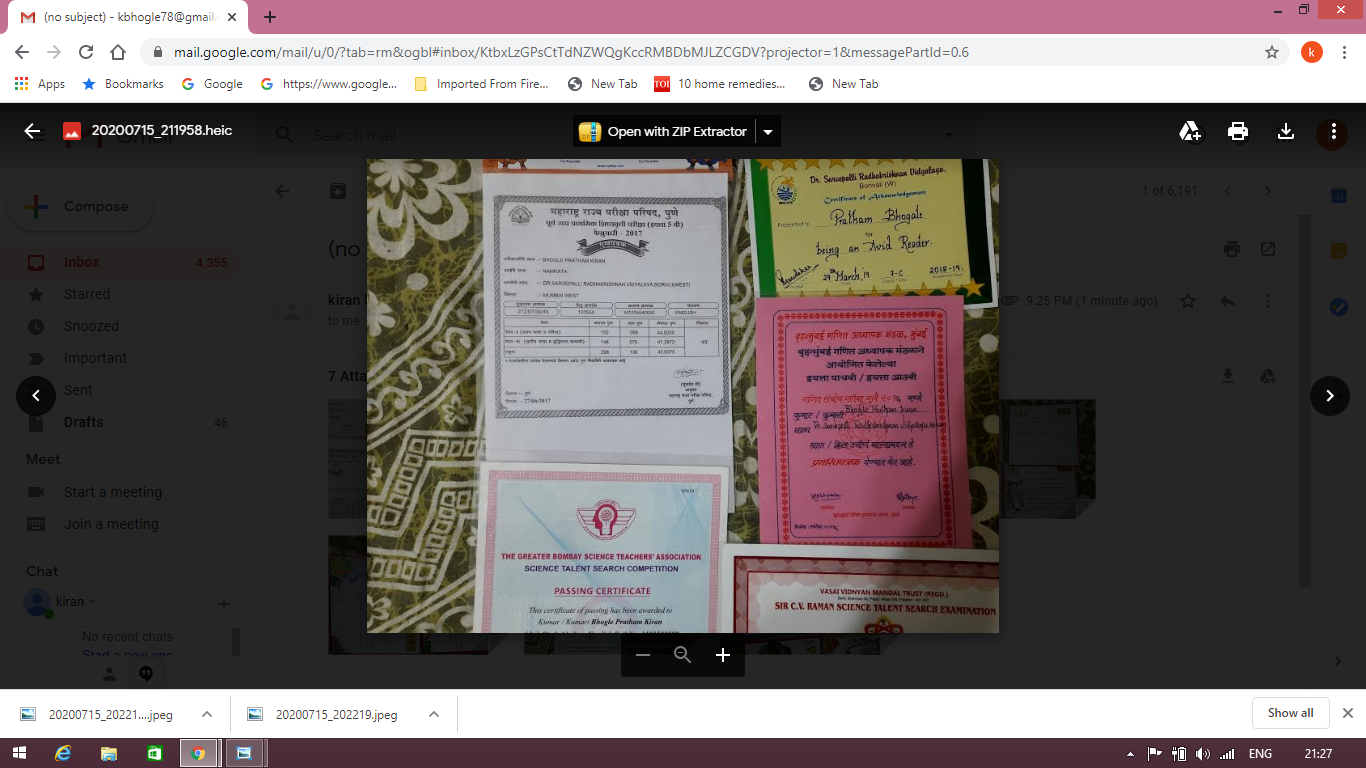Viewport: 1366px width, 768px height.
Task: Open the Drafts folder in Gmail
Action: tap(83, 422)
